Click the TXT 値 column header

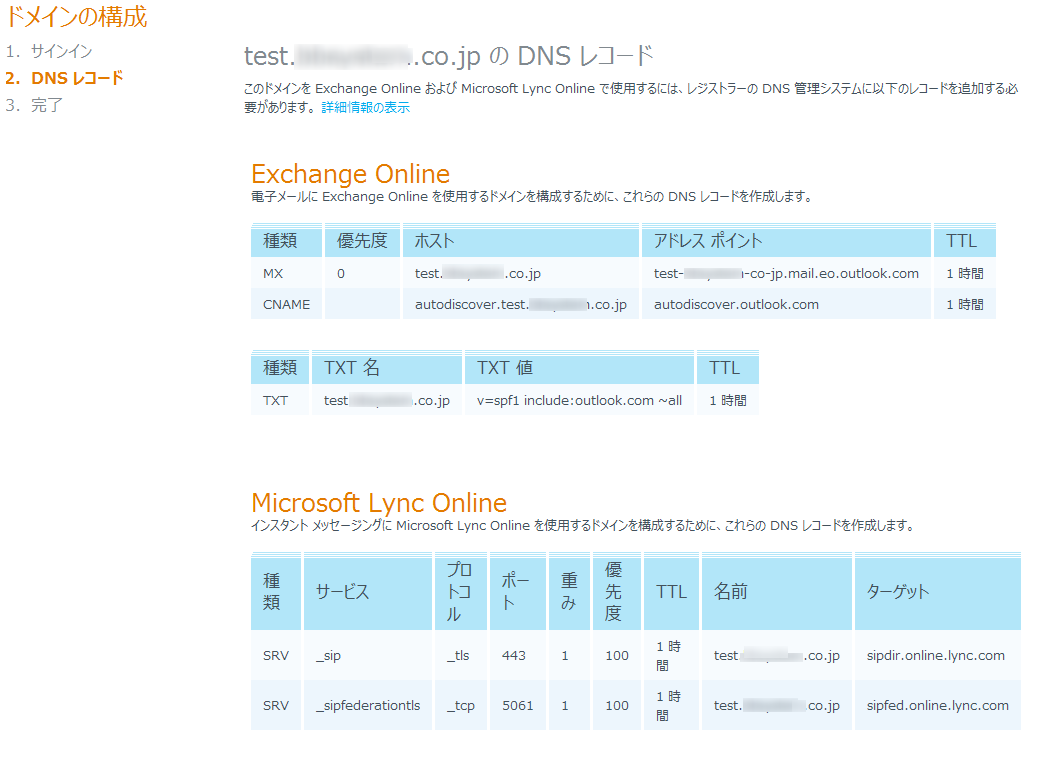pos(579,368)
